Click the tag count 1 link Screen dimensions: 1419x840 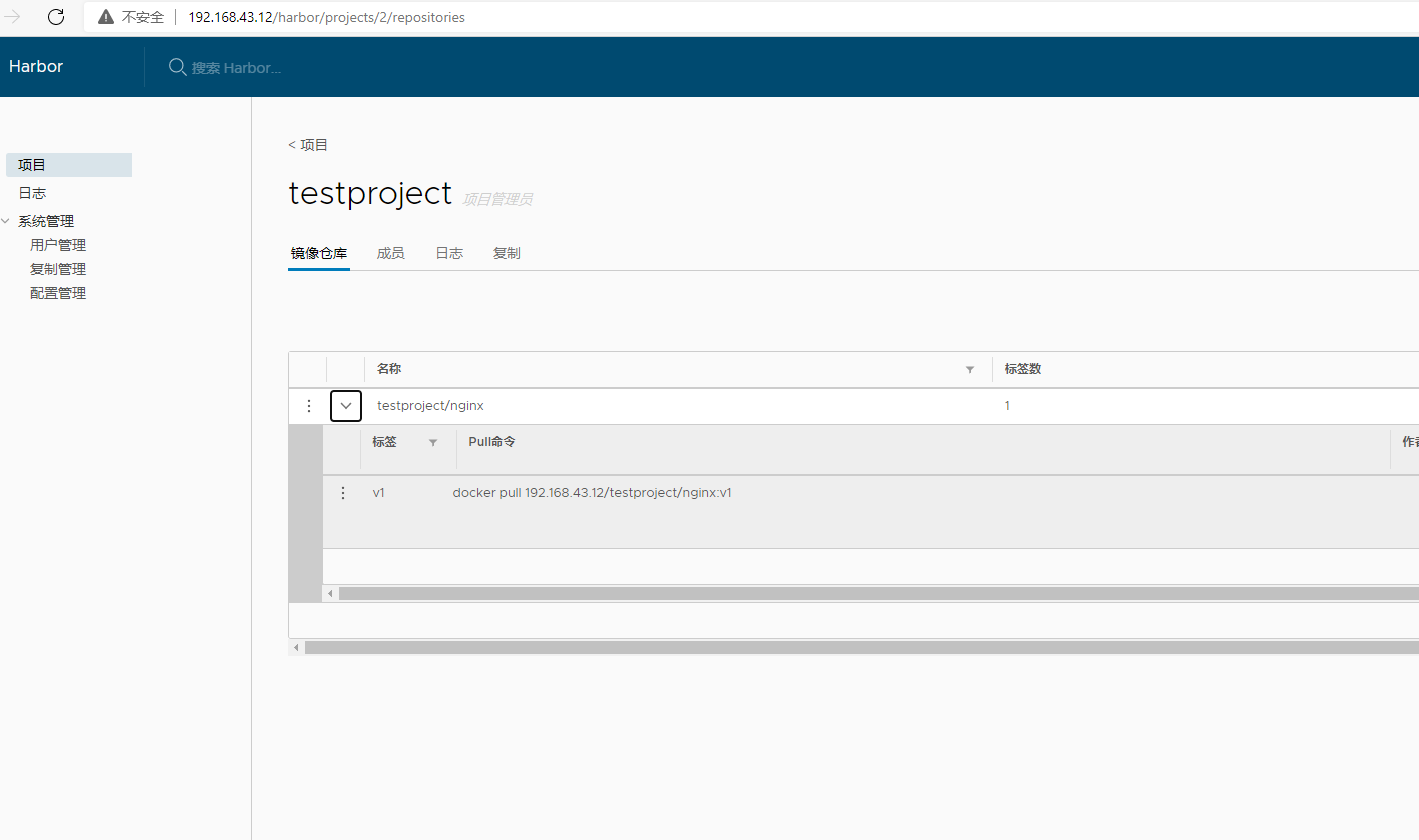click(x=1007, y=406)
